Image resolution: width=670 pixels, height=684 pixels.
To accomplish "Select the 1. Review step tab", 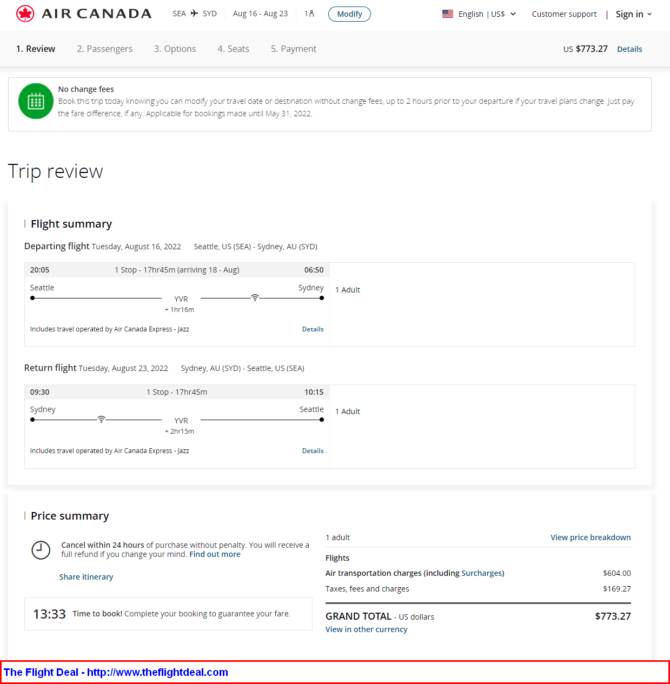I will (36, 49).
